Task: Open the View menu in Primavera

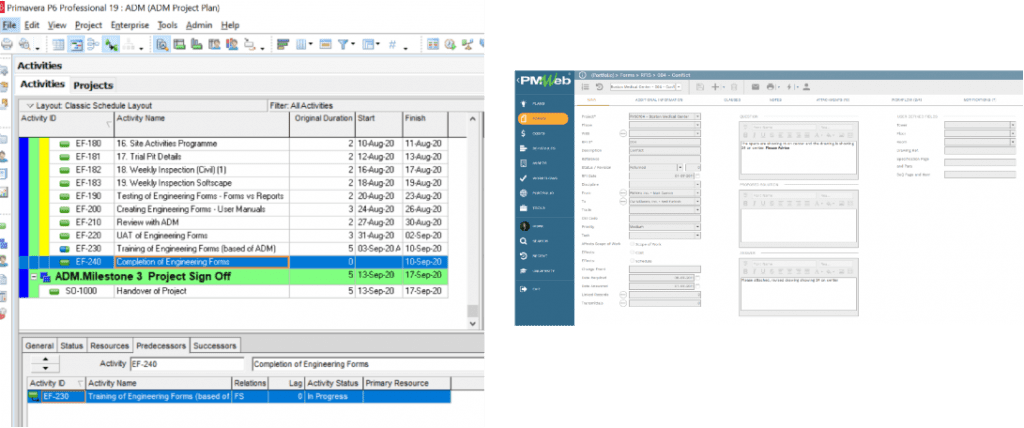Action: (x=57, y=25)
